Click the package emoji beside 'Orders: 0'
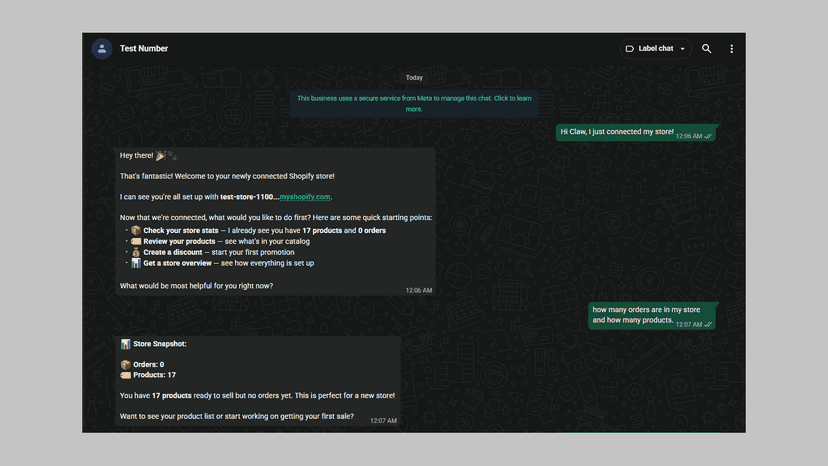The width and height of the screenshot is (828, 466). [125, 365]
